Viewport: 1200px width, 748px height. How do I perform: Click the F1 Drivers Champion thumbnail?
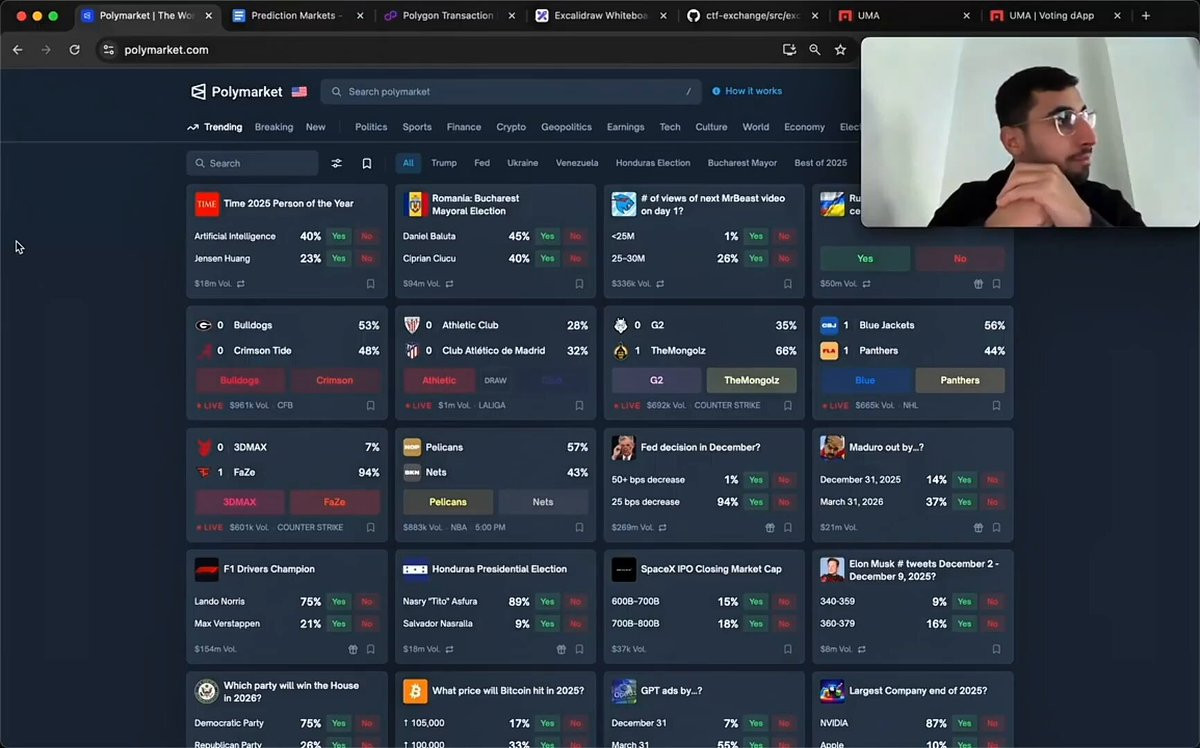coord(207,569)
